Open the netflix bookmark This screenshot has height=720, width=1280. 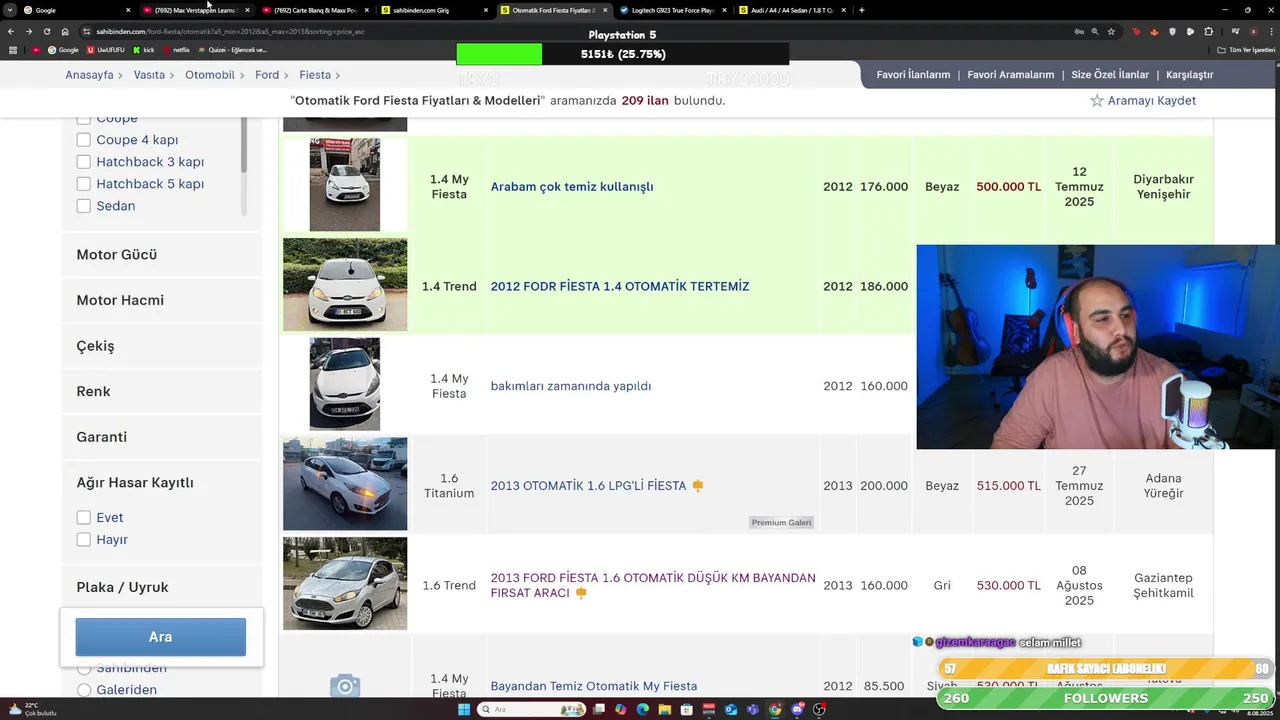click(176, 50)
